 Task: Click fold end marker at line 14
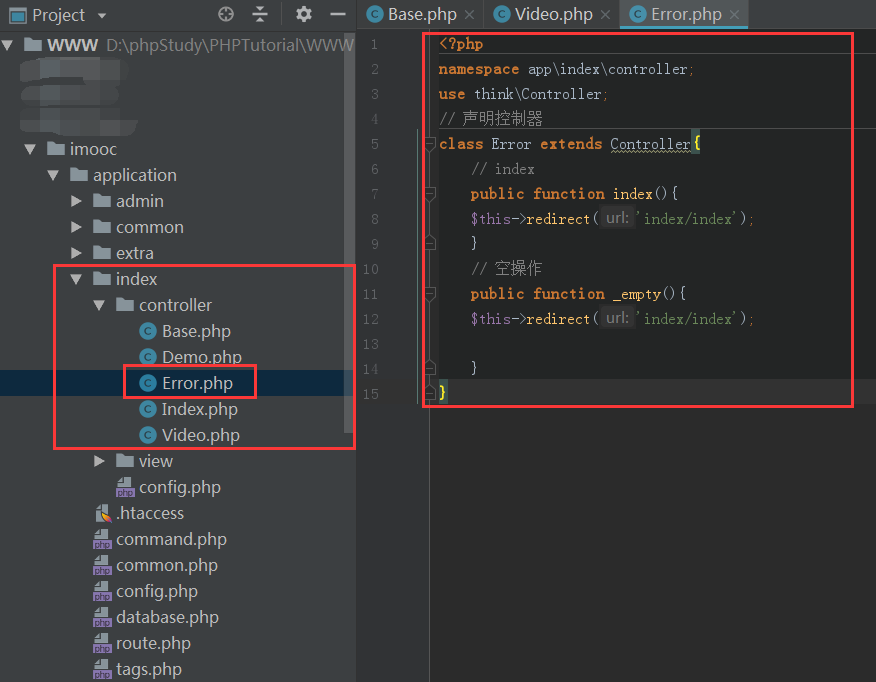[x=430, y=367]
